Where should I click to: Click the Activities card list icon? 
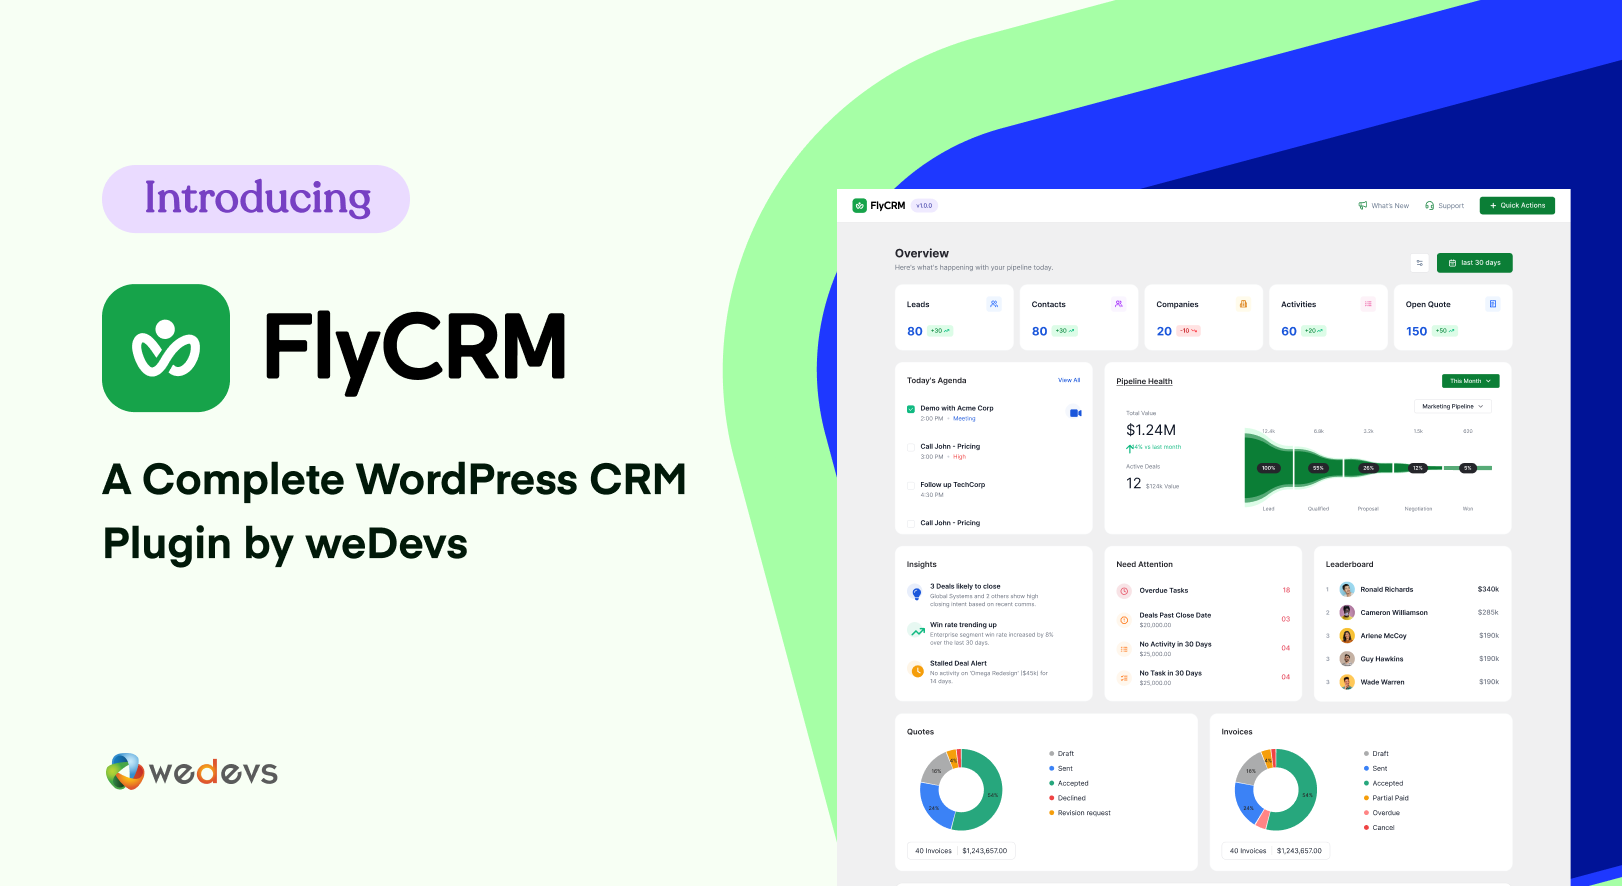(1368, 304)
